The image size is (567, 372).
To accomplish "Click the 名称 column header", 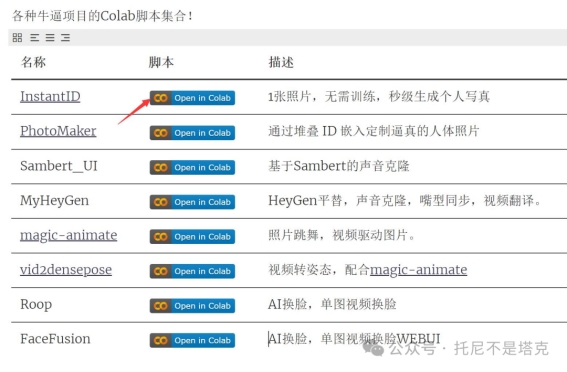I will (x=33, y=62).
